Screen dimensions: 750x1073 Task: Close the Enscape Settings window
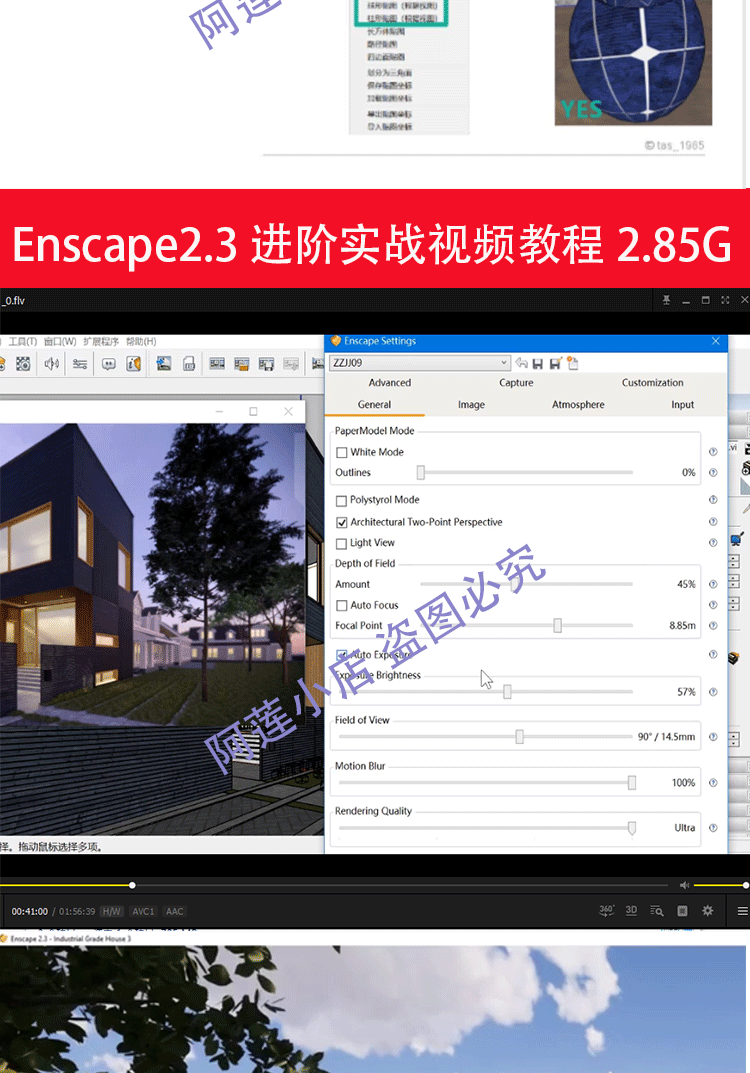[716, 341]
